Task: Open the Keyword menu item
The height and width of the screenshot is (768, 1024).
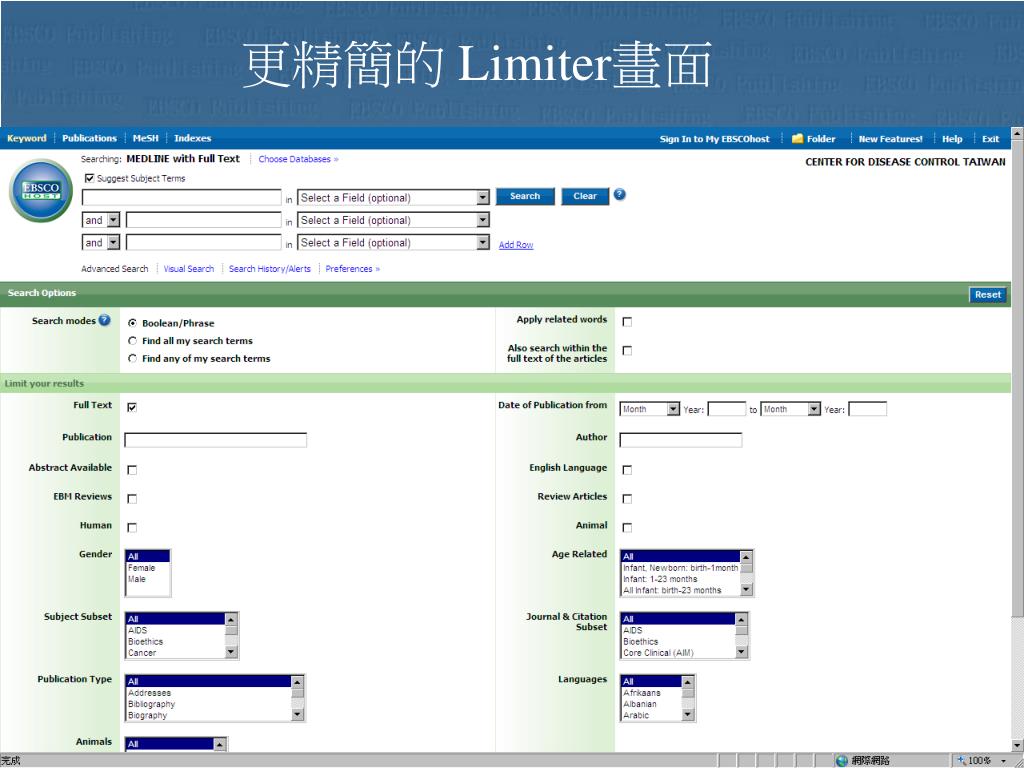Action: click(x=27, y=138)
